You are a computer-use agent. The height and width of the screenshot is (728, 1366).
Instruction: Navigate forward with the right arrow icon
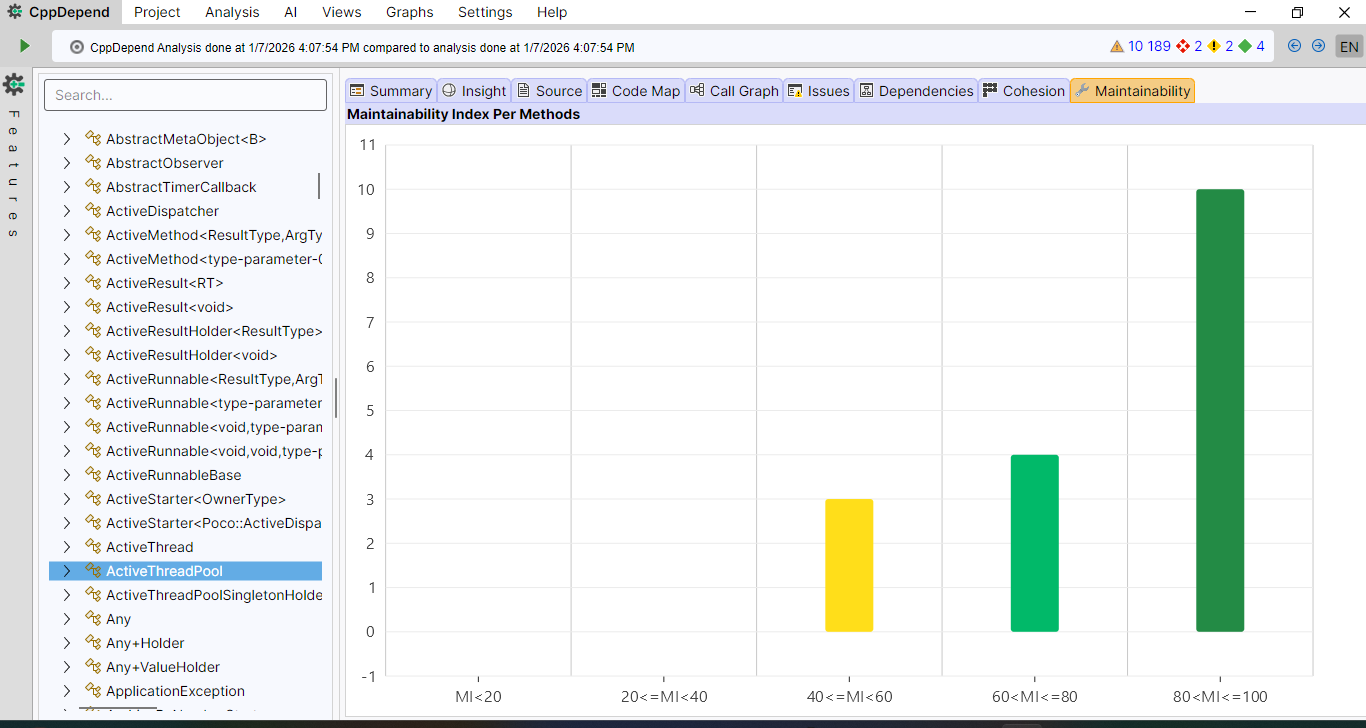(x=1318, y=46)
